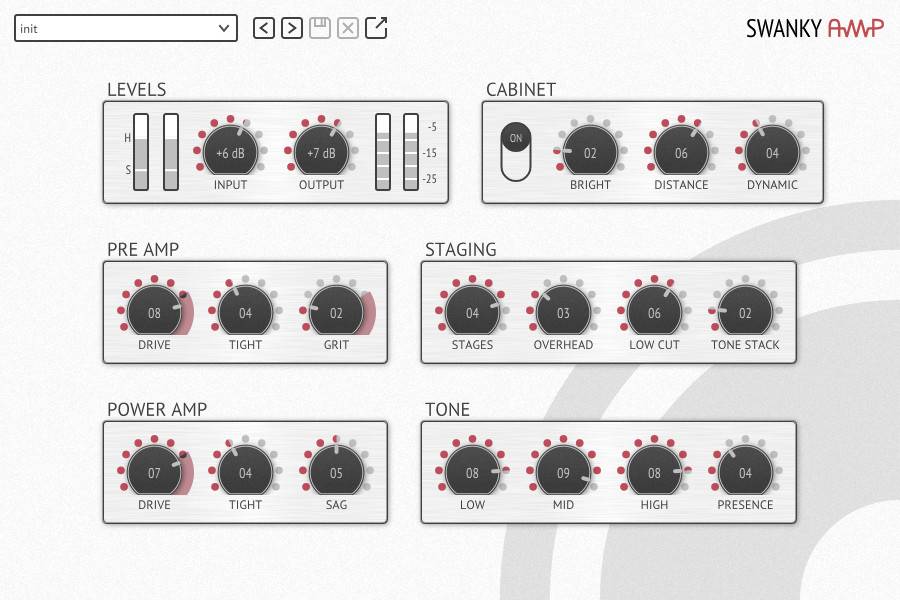Click the Tone Mid knob
Screen dimensions: 900x600
point(563,473)
